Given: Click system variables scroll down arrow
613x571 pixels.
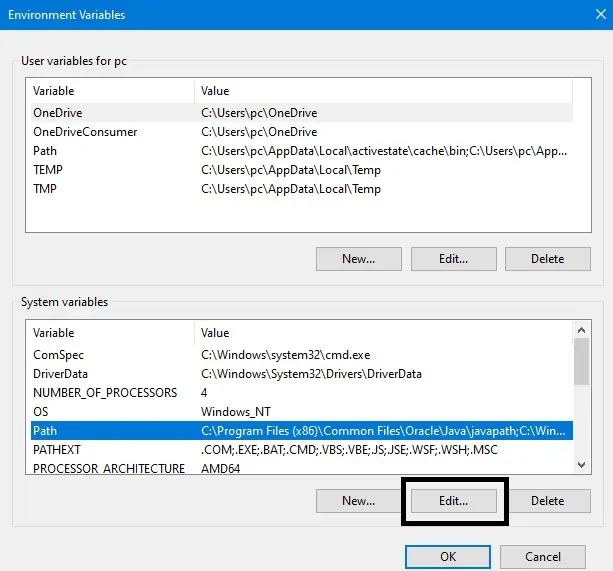Looking at the screenshot, I should [581, 465].
